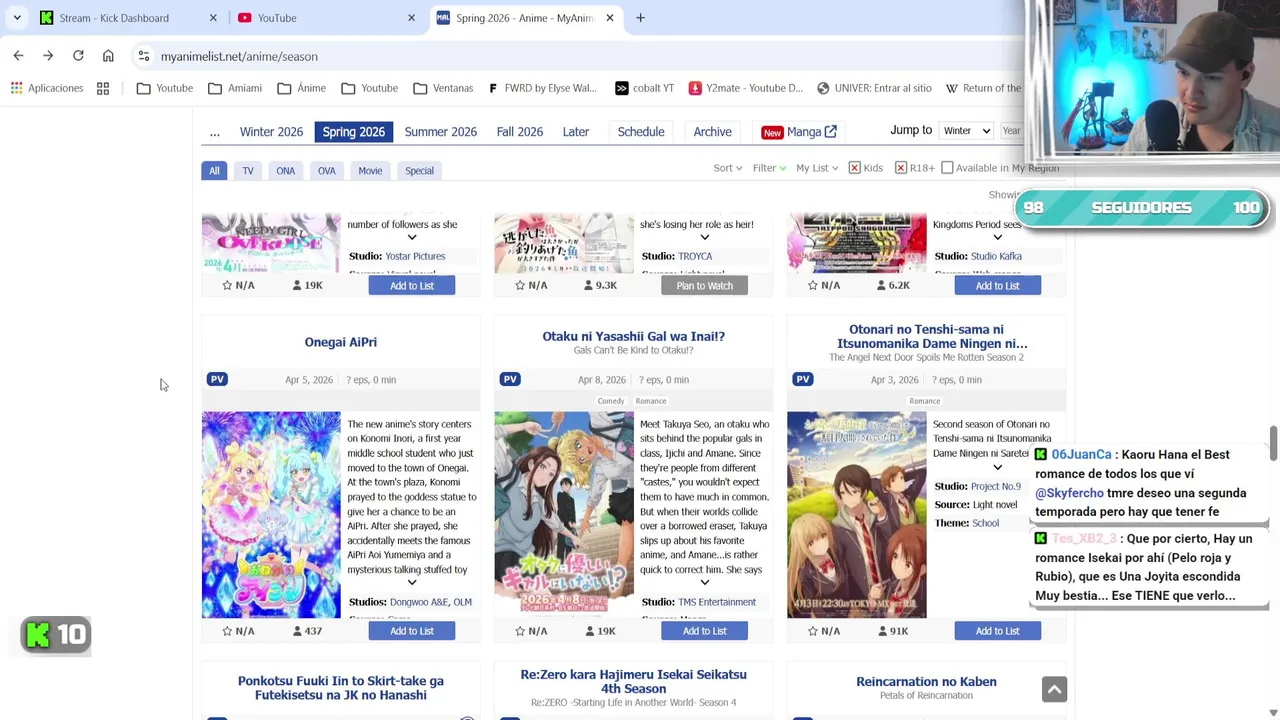Viewport: 1280px width, 720px height.
Task: Expand the Otonari no Tenshi-sama synopsis arrow
Action: pyautogui.click(x=997, y=467)
